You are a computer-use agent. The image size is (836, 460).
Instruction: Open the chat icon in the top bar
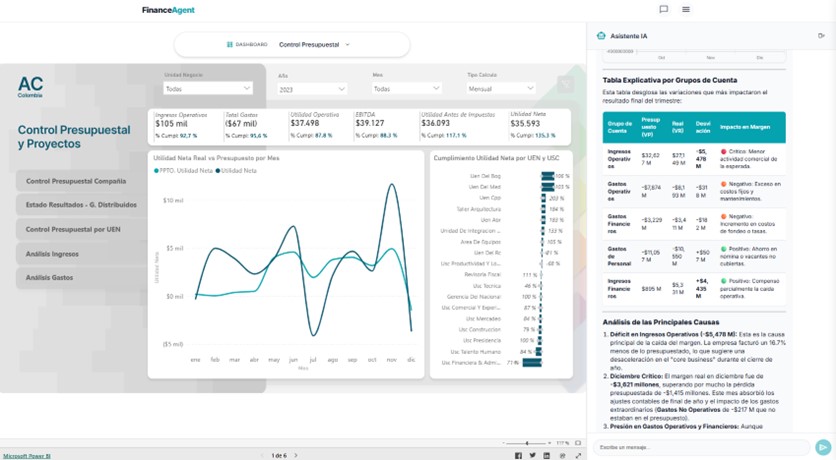point(663,10)
